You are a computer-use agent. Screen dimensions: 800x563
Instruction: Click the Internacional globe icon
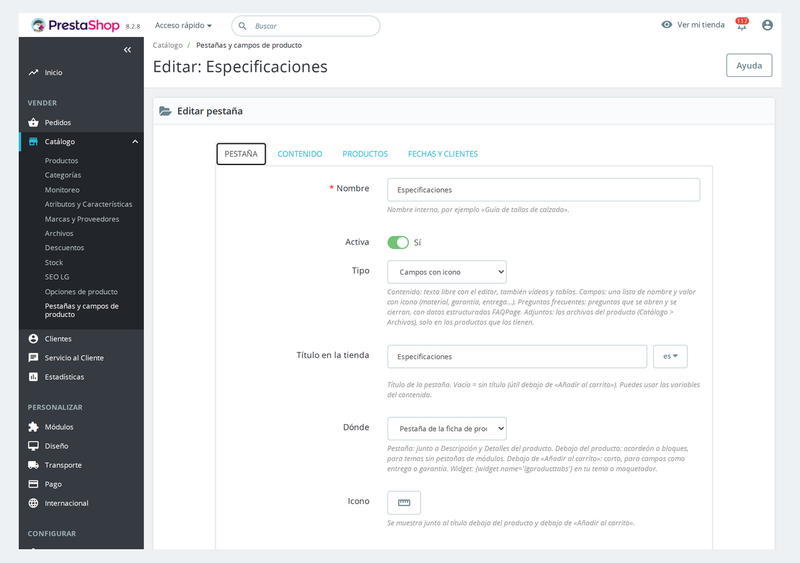pyautogui.click(x=33, y=503)
